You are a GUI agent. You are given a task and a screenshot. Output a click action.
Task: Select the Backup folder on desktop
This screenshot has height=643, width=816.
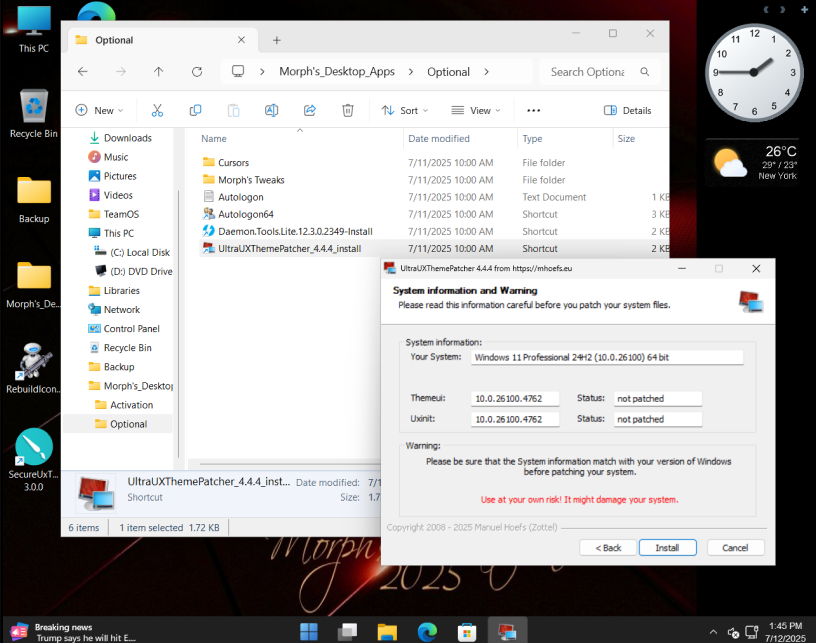point(34,200)
